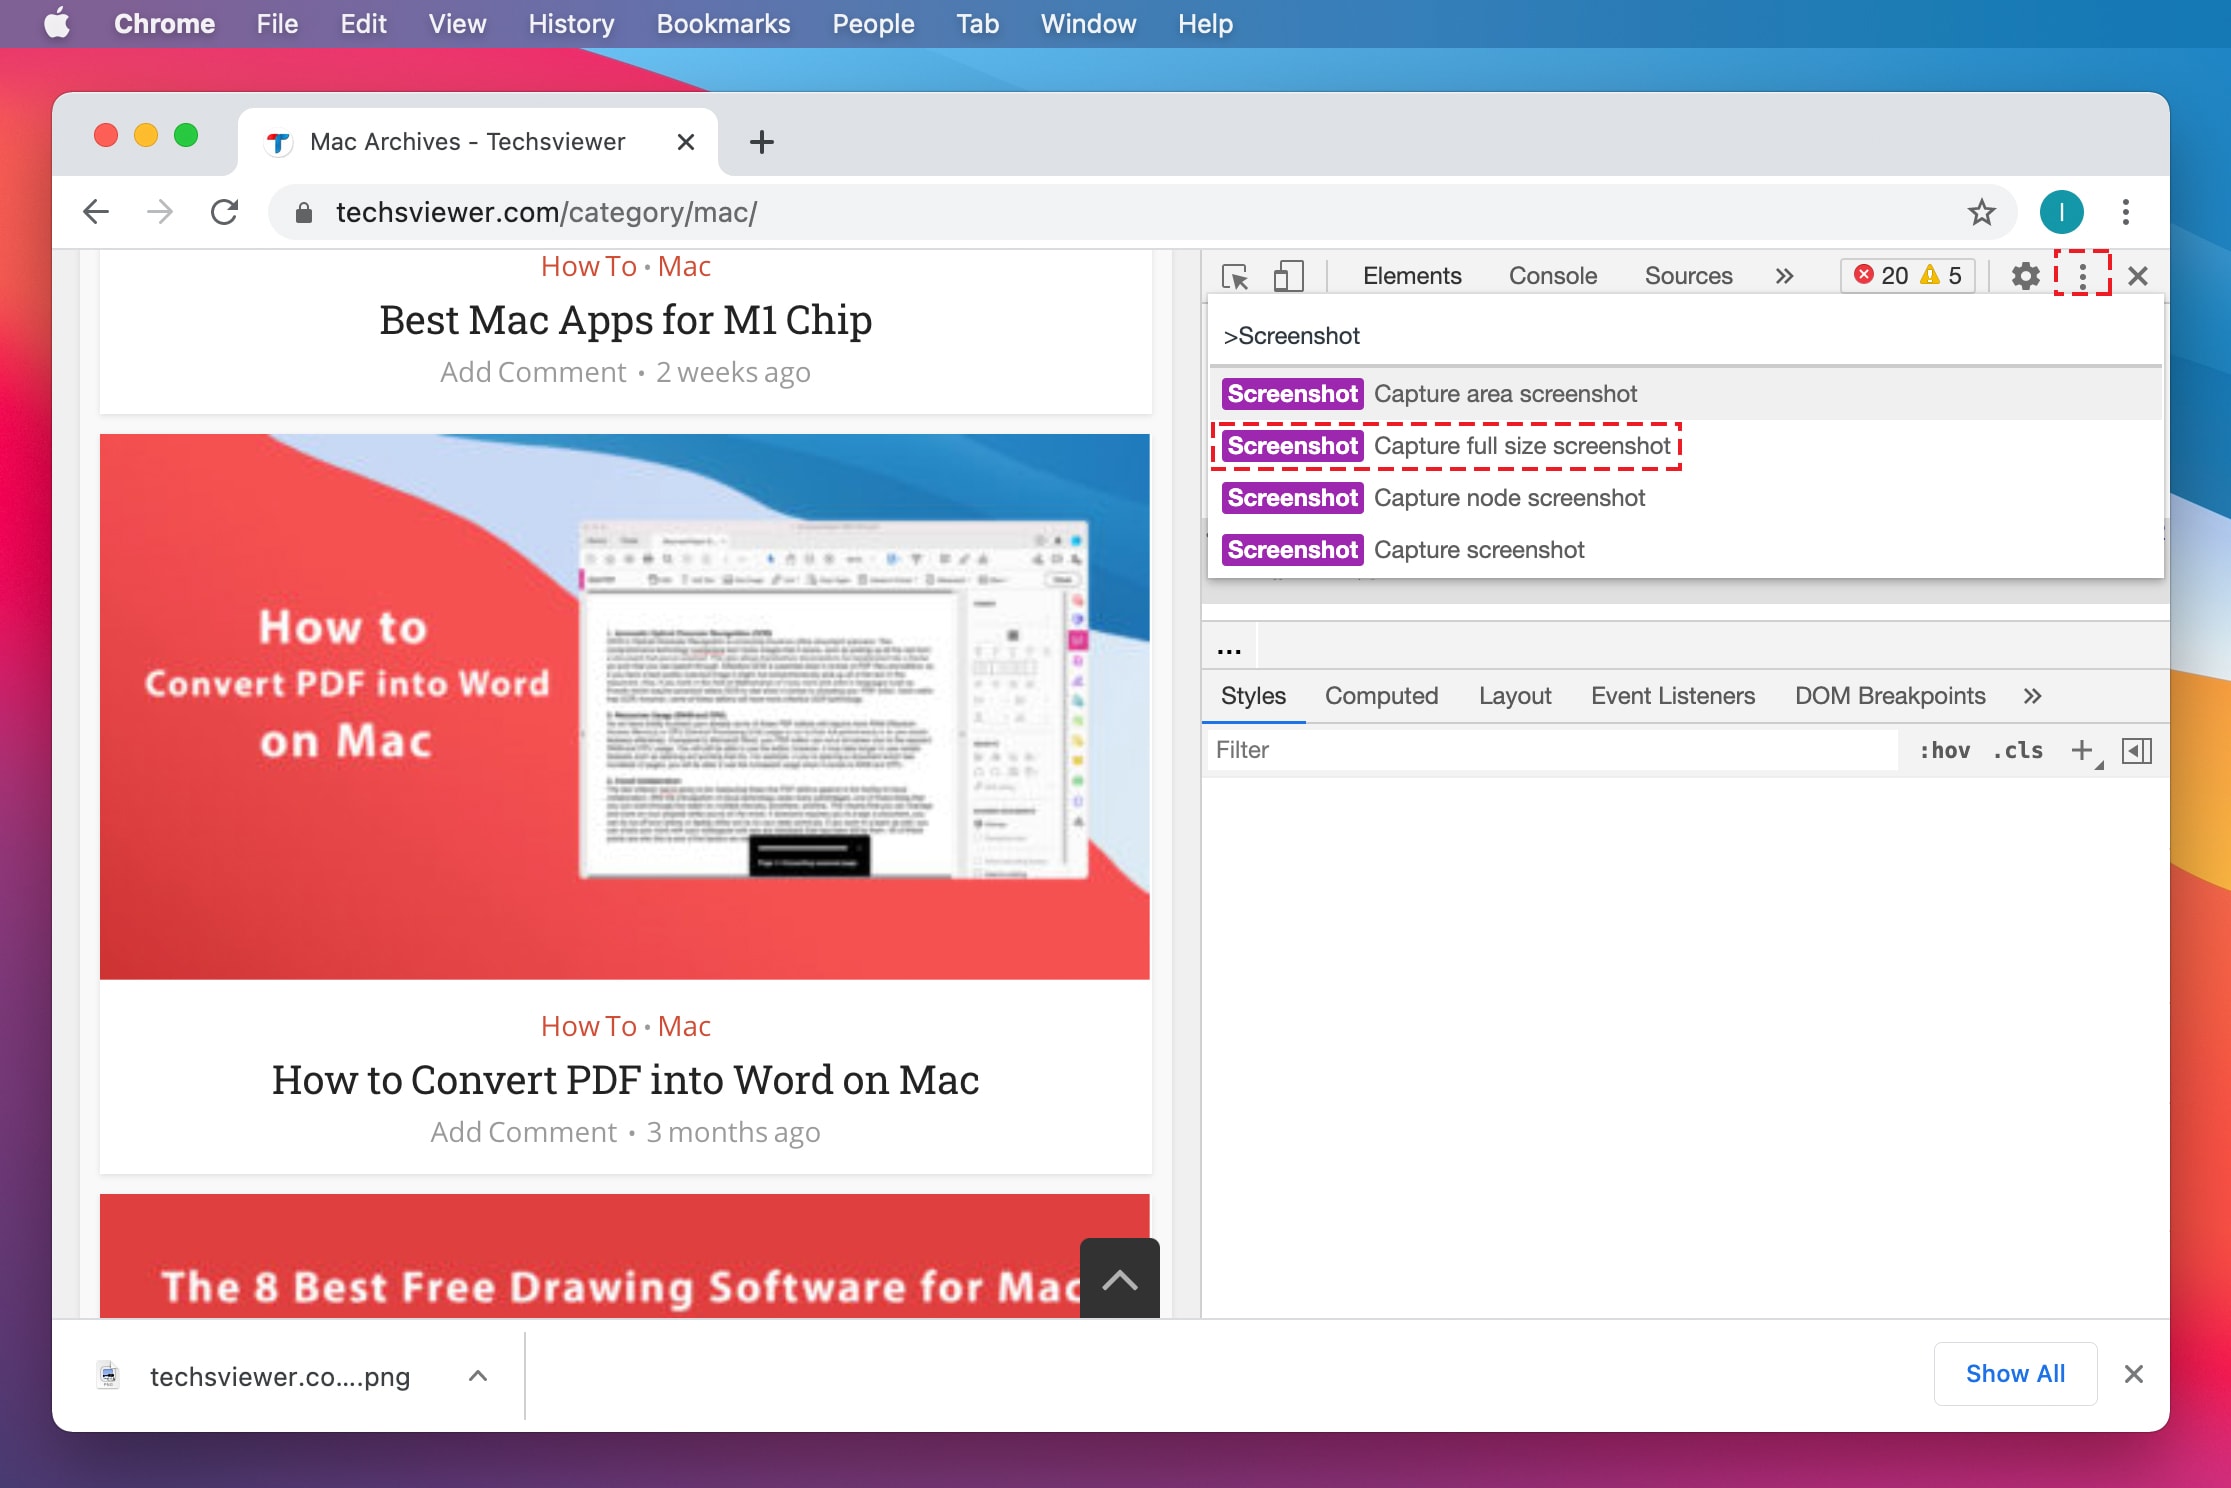Reload the page
Image resolution: width=2231 pixels, height=1488 pixels.
[x=222, y=211]
